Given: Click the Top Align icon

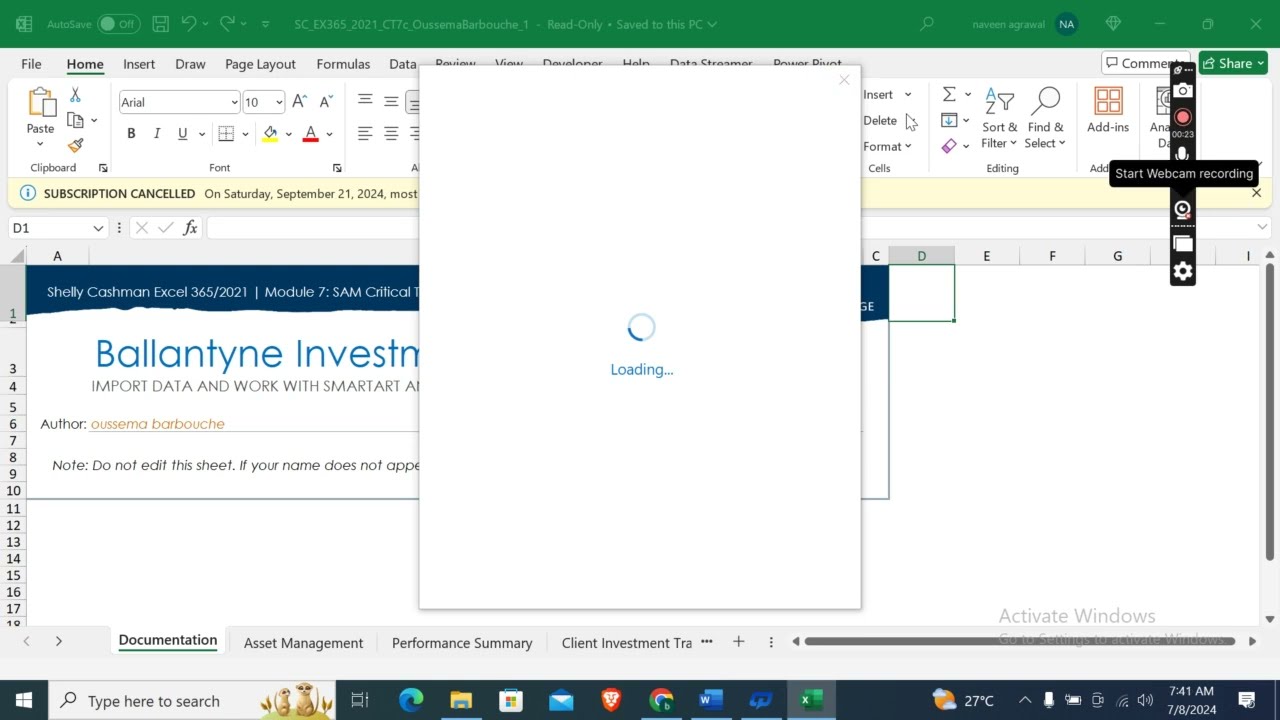Looking at the screenshot, I should click(365, 100).
